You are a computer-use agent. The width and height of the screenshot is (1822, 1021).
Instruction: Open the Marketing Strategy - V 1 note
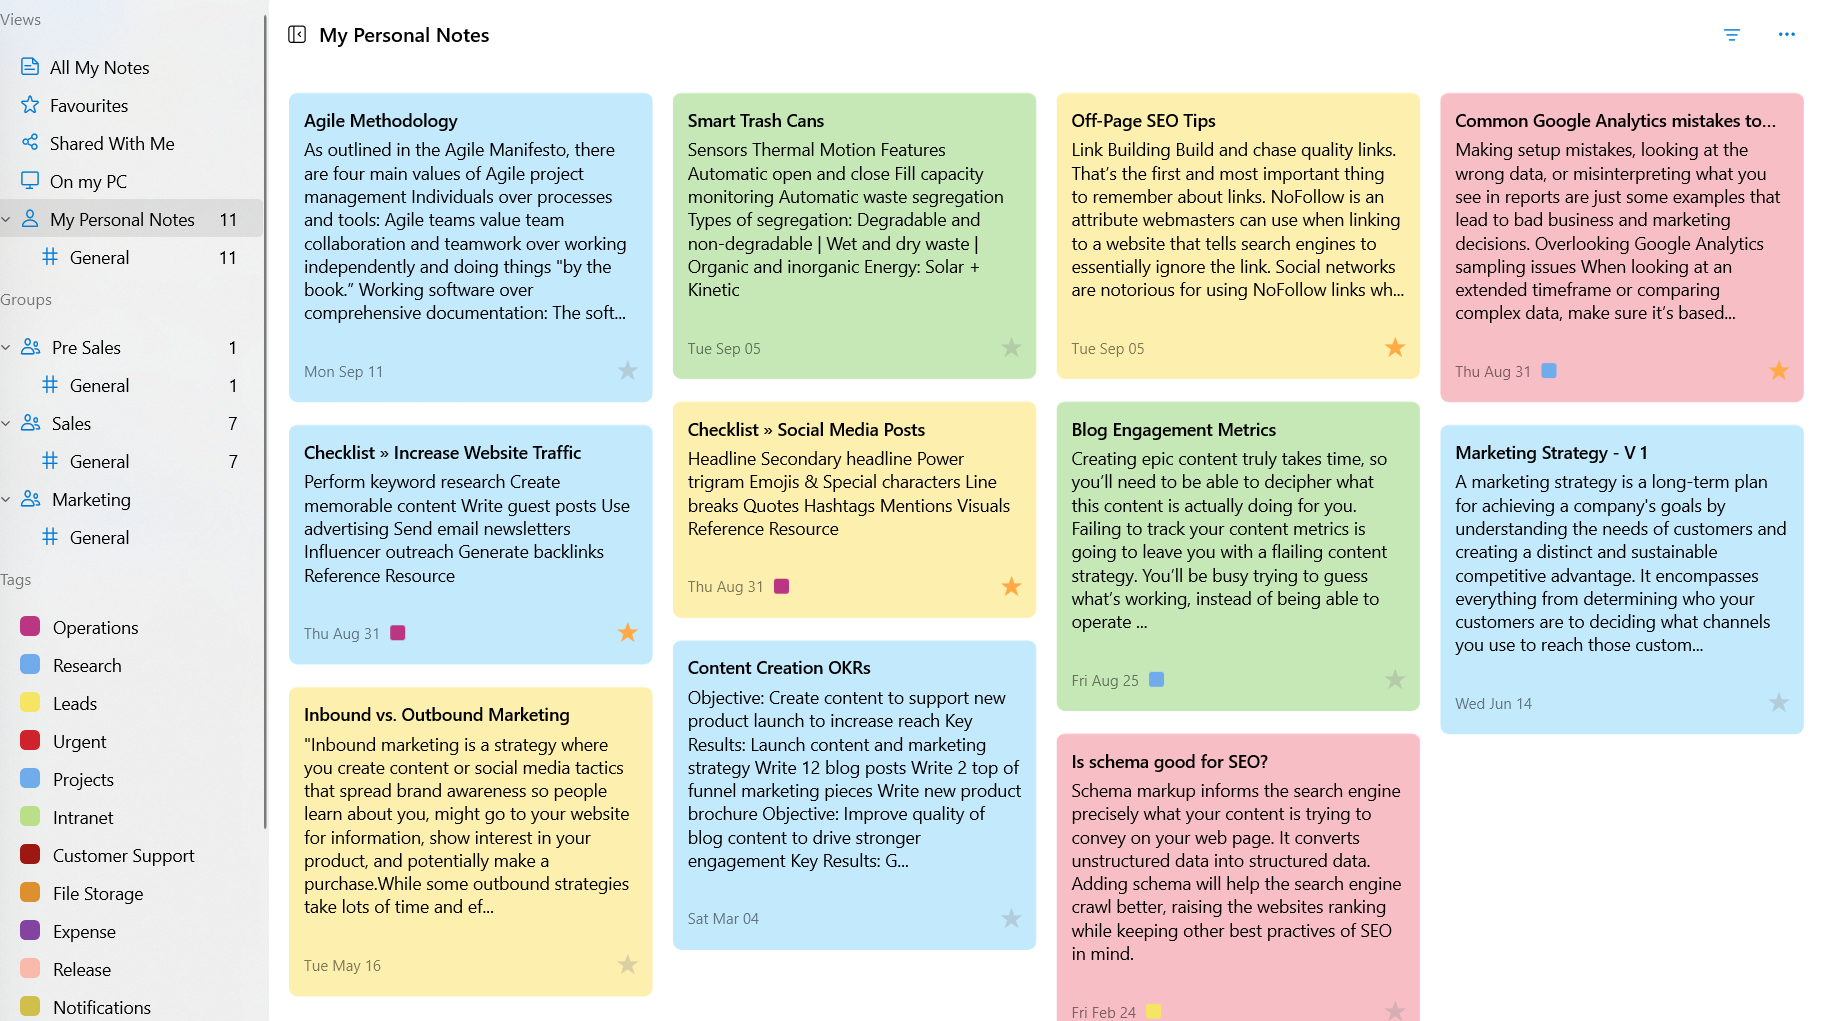pos(1621,580)
